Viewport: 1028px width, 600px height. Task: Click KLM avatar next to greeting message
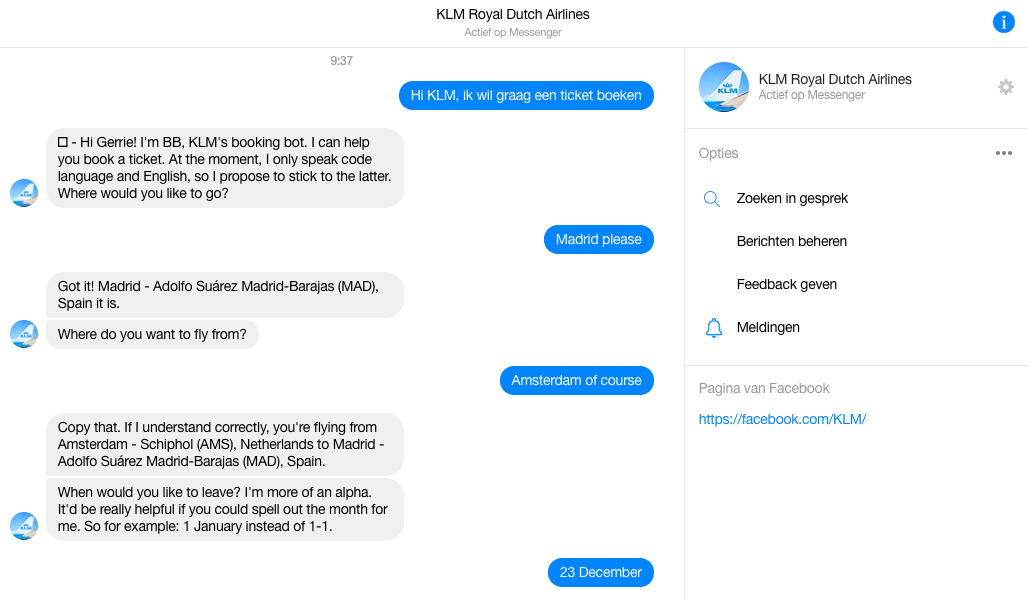click(x=24, y=193)
